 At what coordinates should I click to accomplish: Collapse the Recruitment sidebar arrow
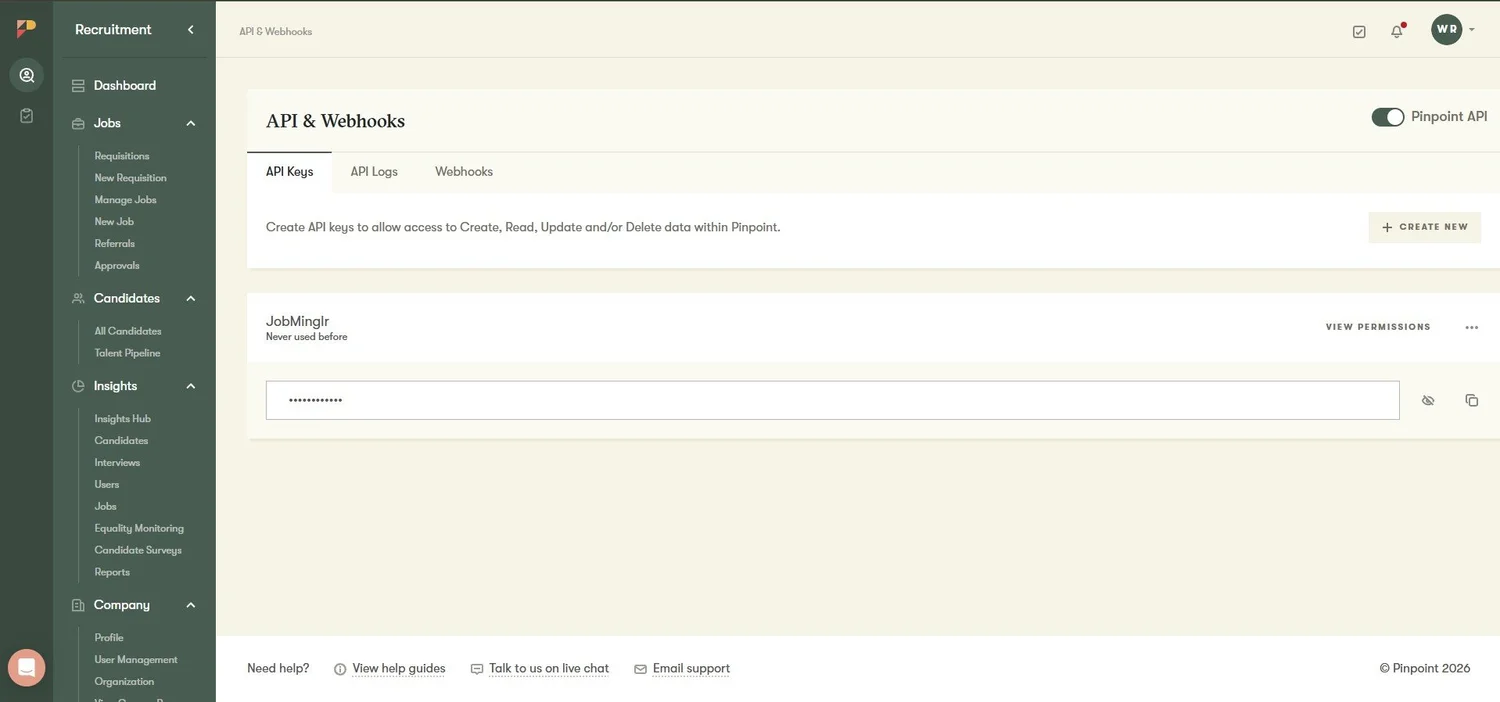click(190, 30)
